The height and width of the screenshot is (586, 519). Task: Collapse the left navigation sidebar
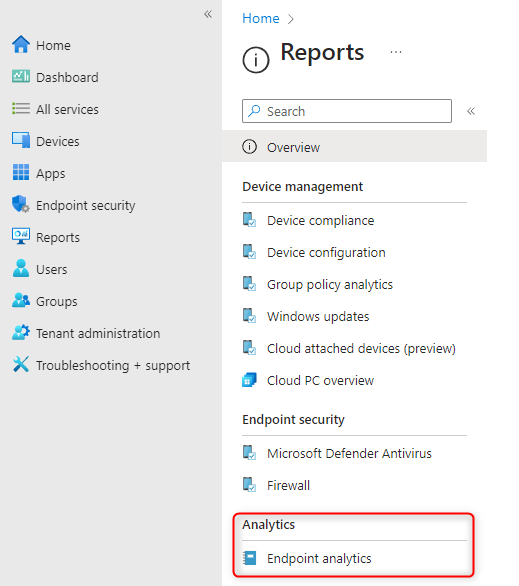208,15
